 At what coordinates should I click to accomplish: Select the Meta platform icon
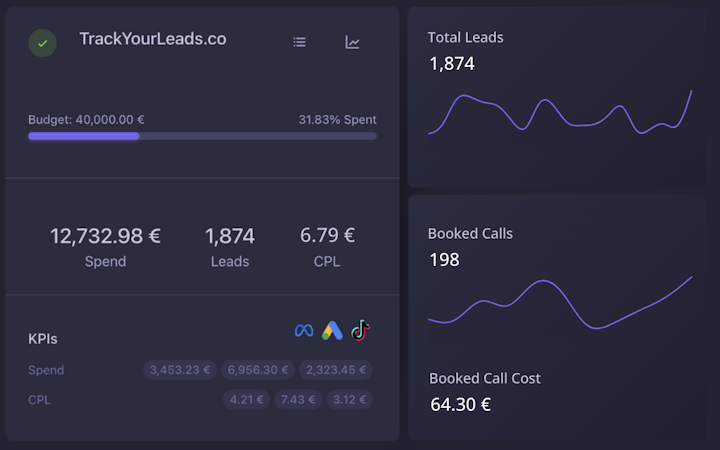tap(304, 330)
